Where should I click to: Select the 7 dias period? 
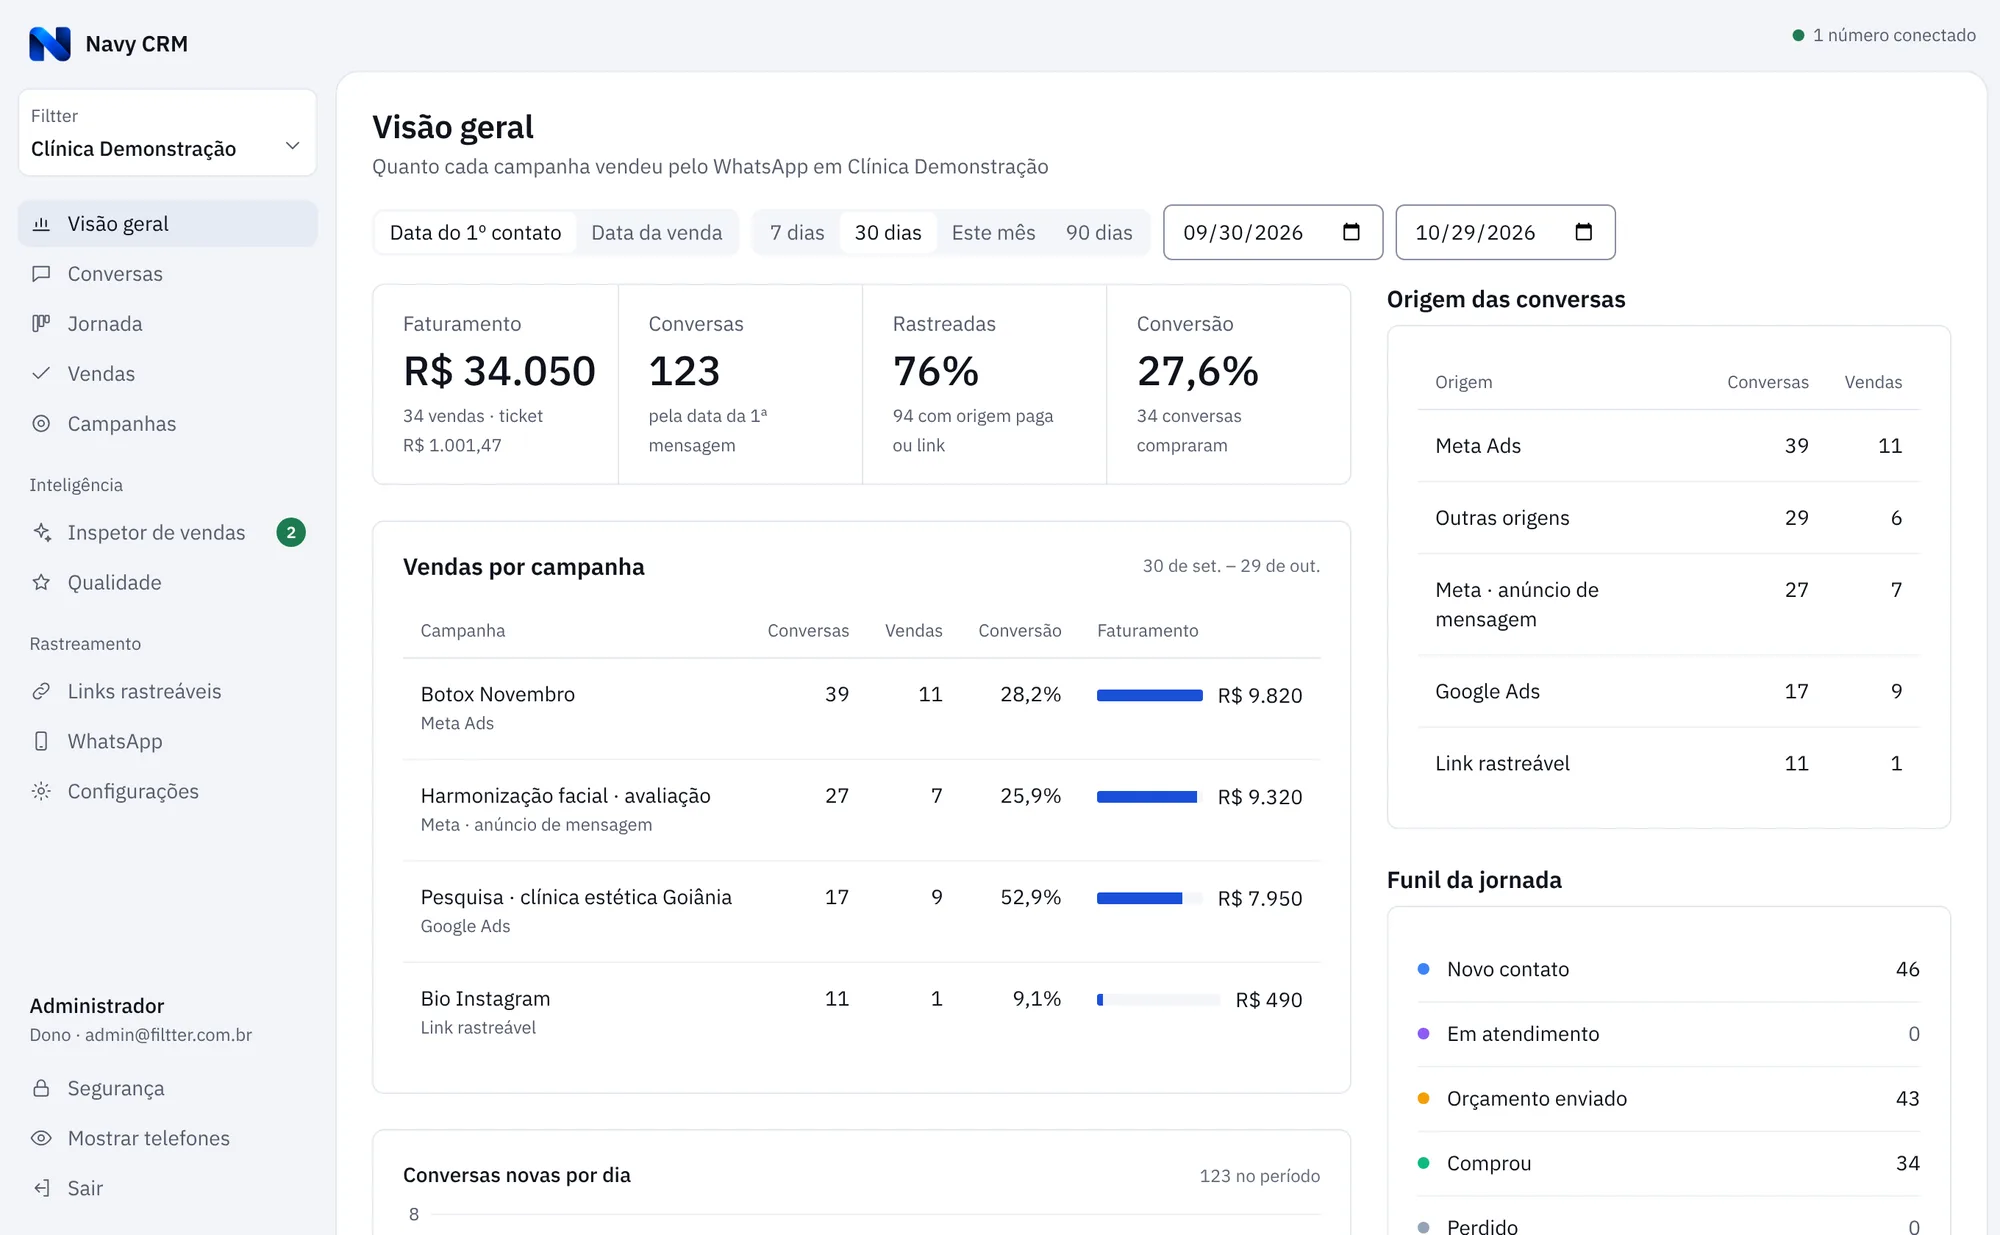point(797,233)
